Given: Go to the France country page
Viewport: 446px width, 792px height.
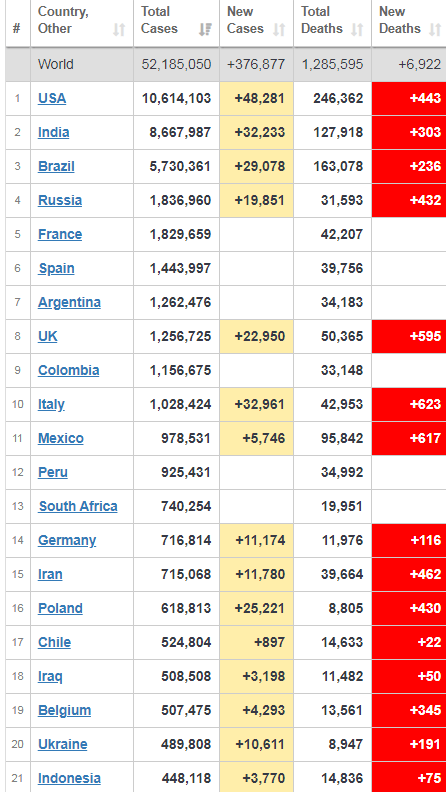Looking at the screenshot, I should (x=60, y=234).
